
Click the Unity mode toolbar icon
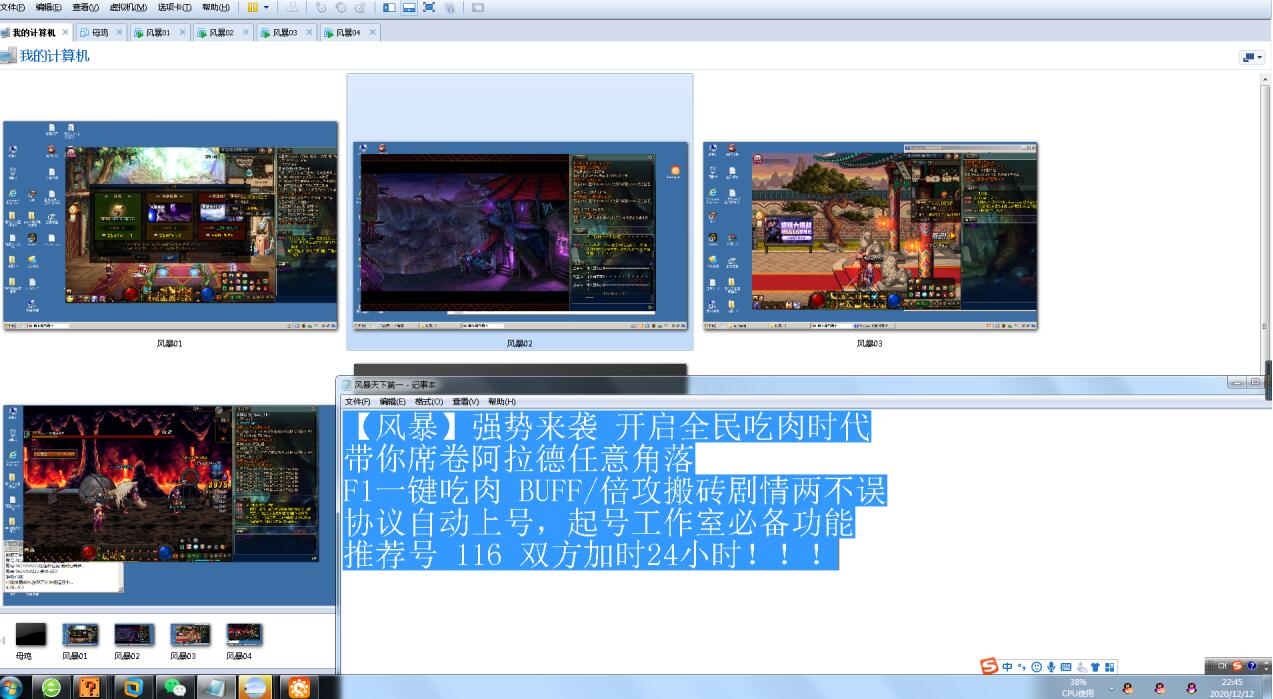pyautogui.click(x=449, y=7)
